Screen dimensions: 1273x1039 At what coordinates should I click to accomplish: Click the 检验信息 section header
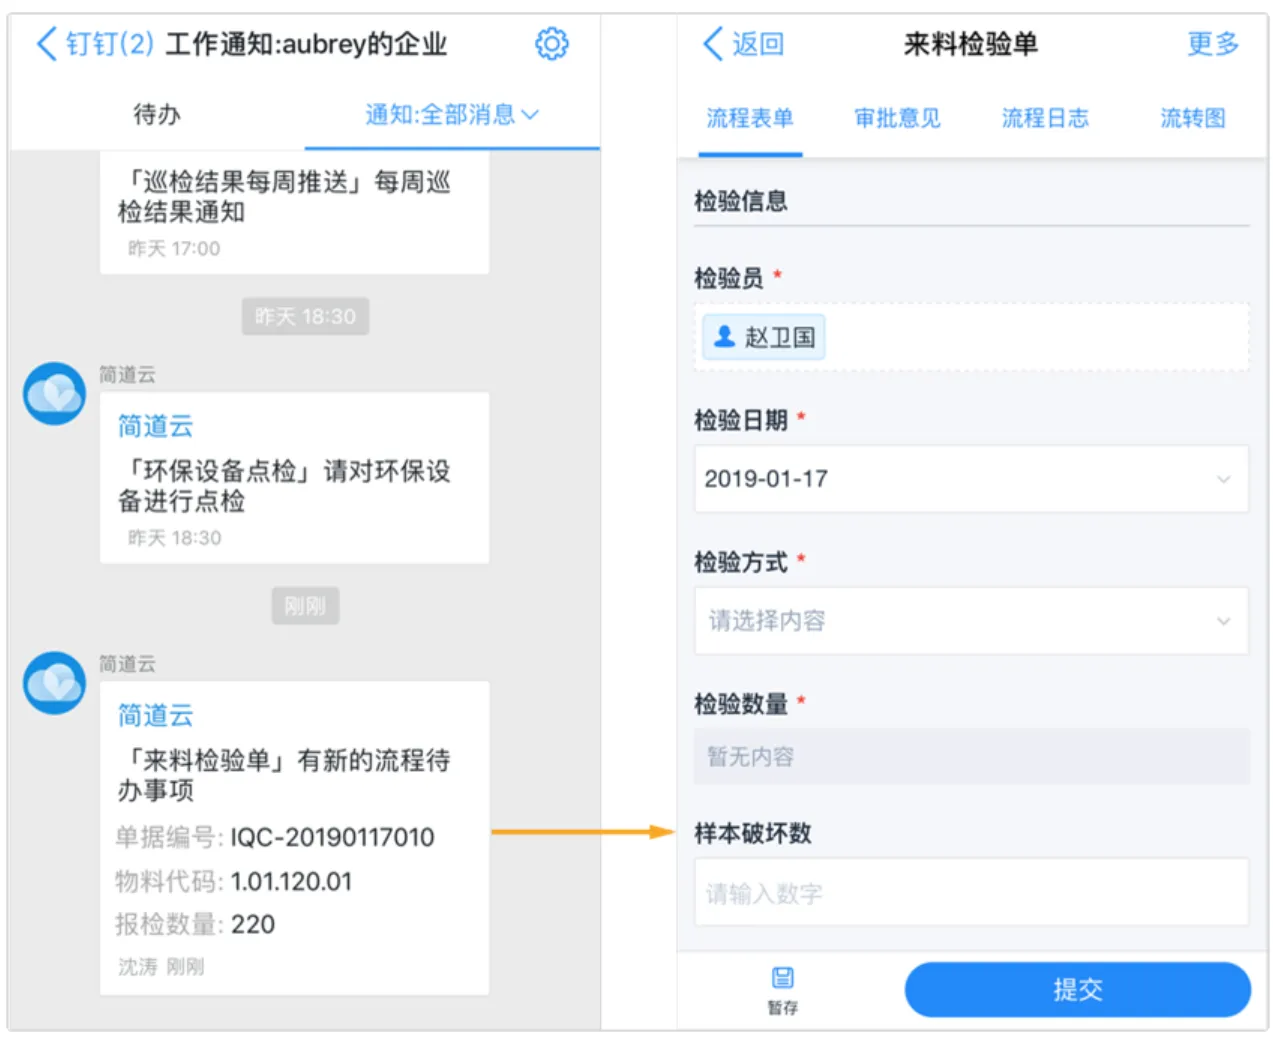(741, 201)
